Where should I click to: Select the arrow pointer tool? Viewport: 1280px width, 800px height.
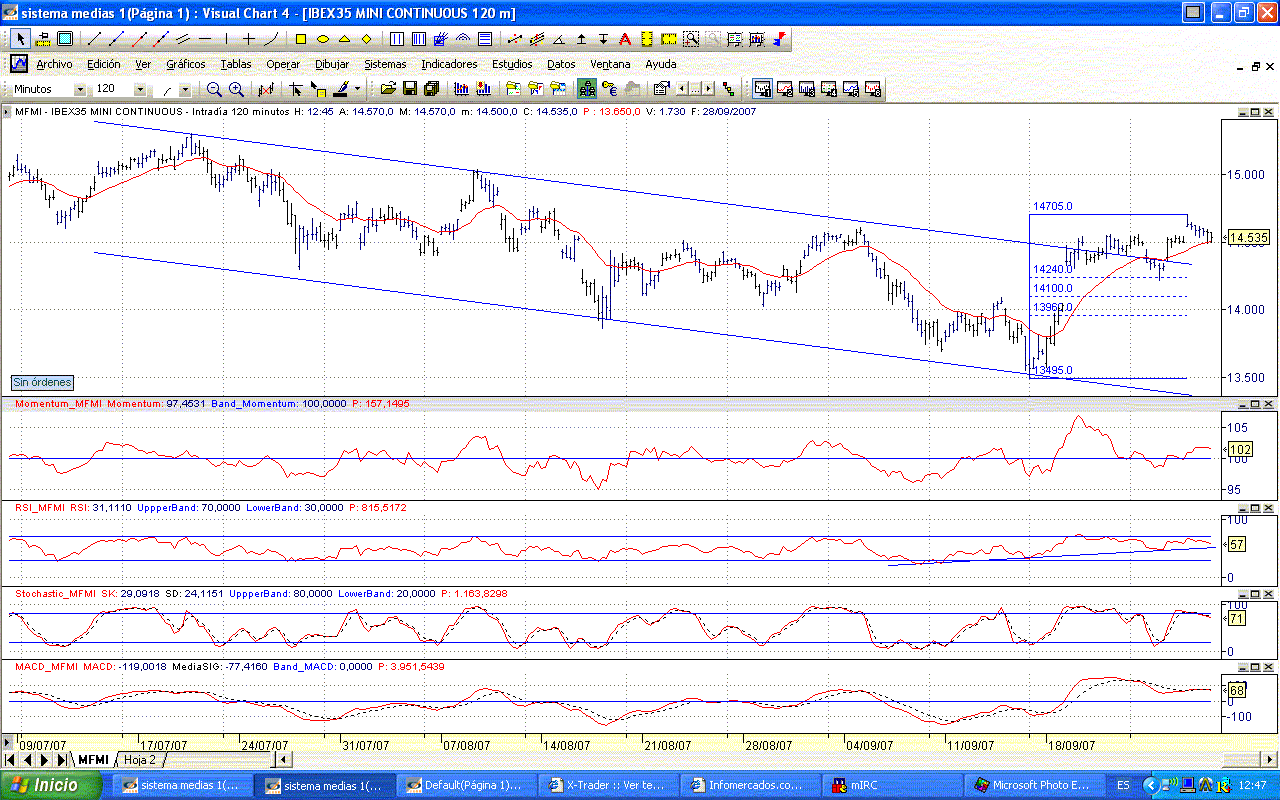(21, 39)
